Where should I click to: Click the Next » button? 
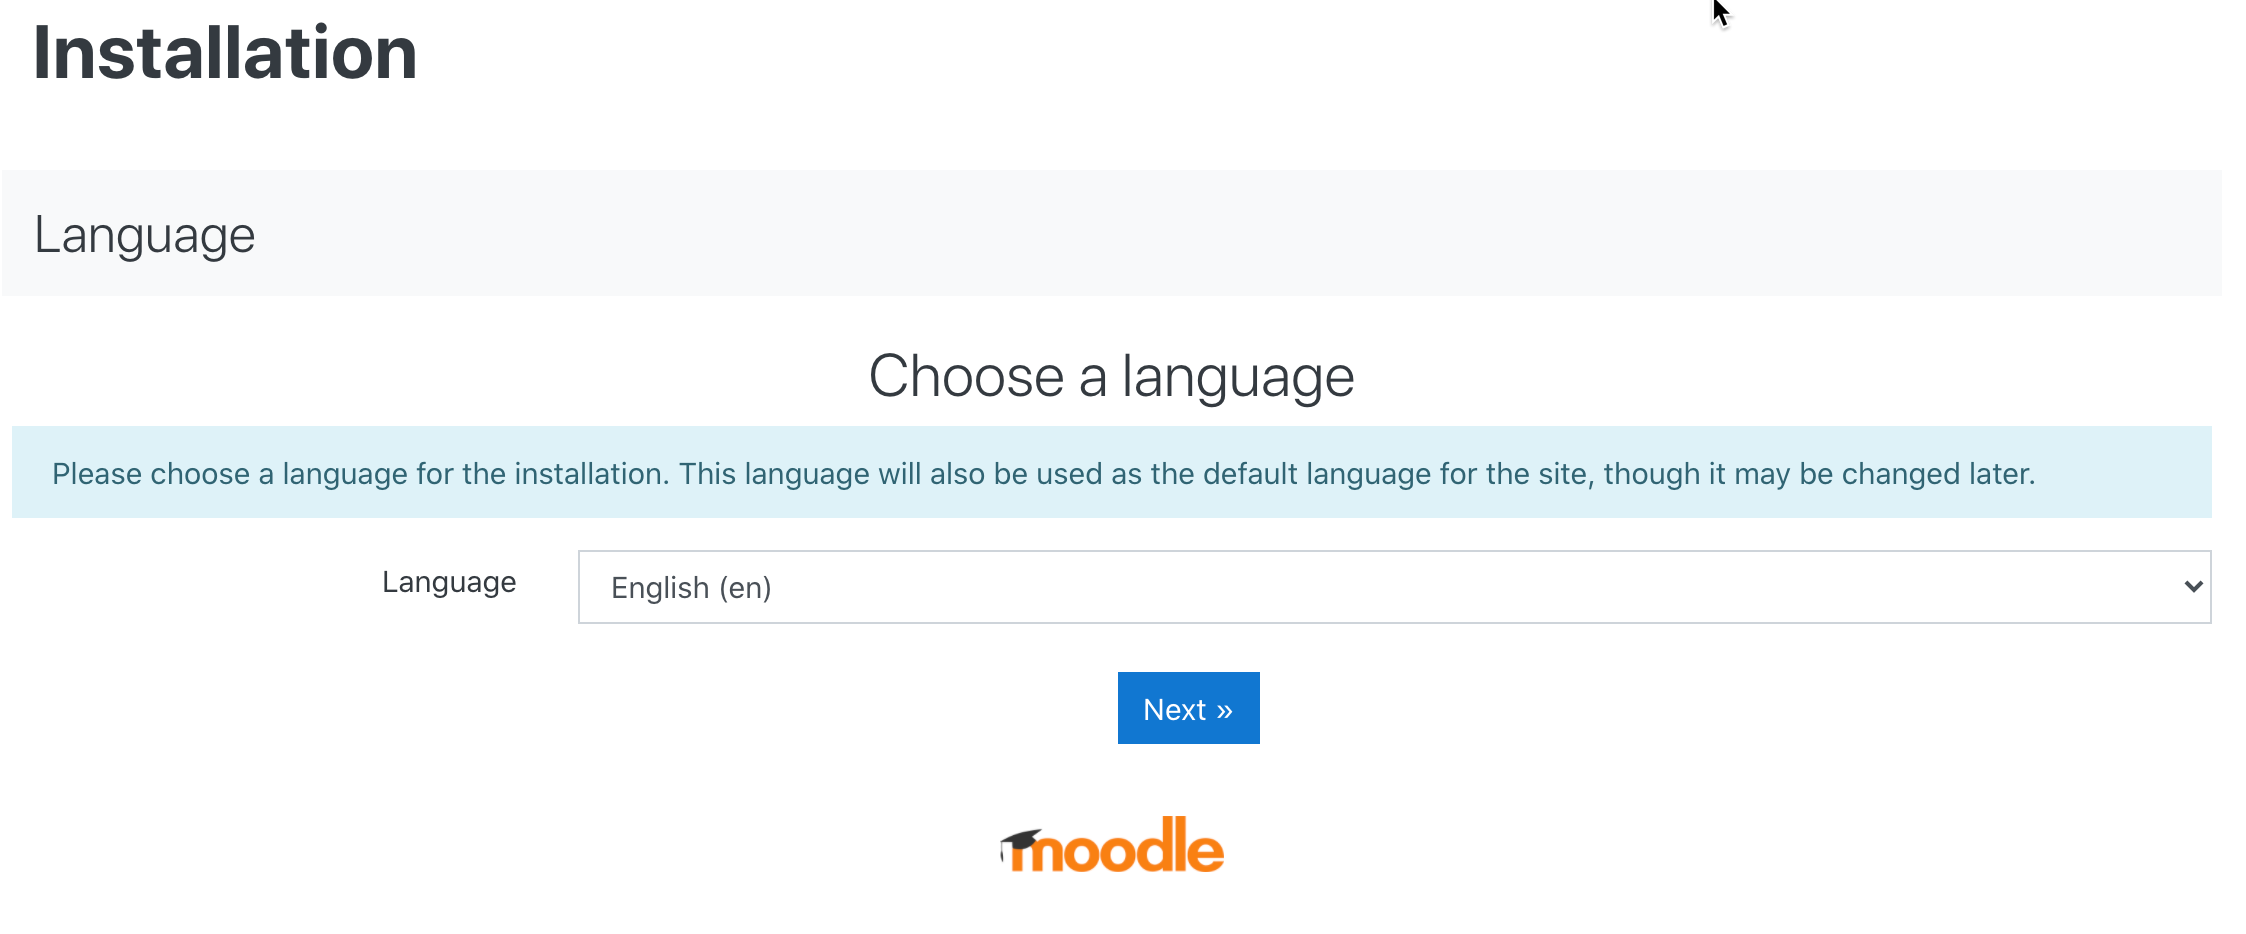(1188, 708)
